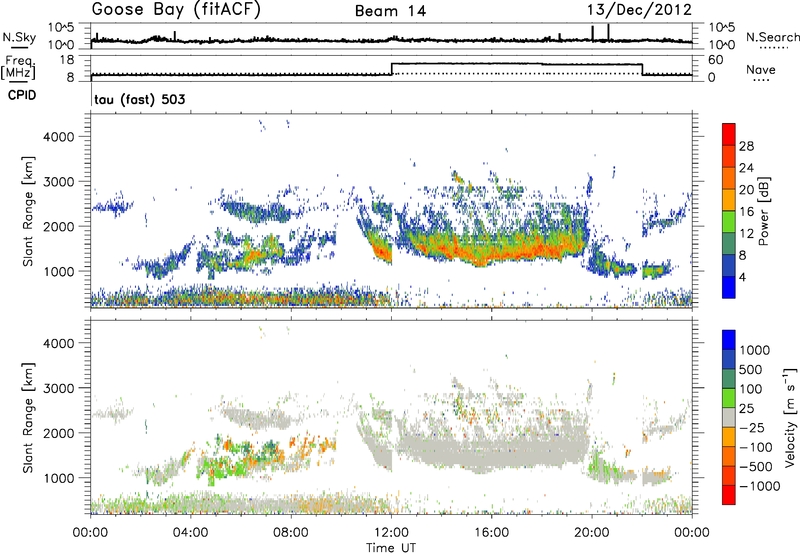
Task: Click the 08:00 time axis tick label
Action: point(291,533)
